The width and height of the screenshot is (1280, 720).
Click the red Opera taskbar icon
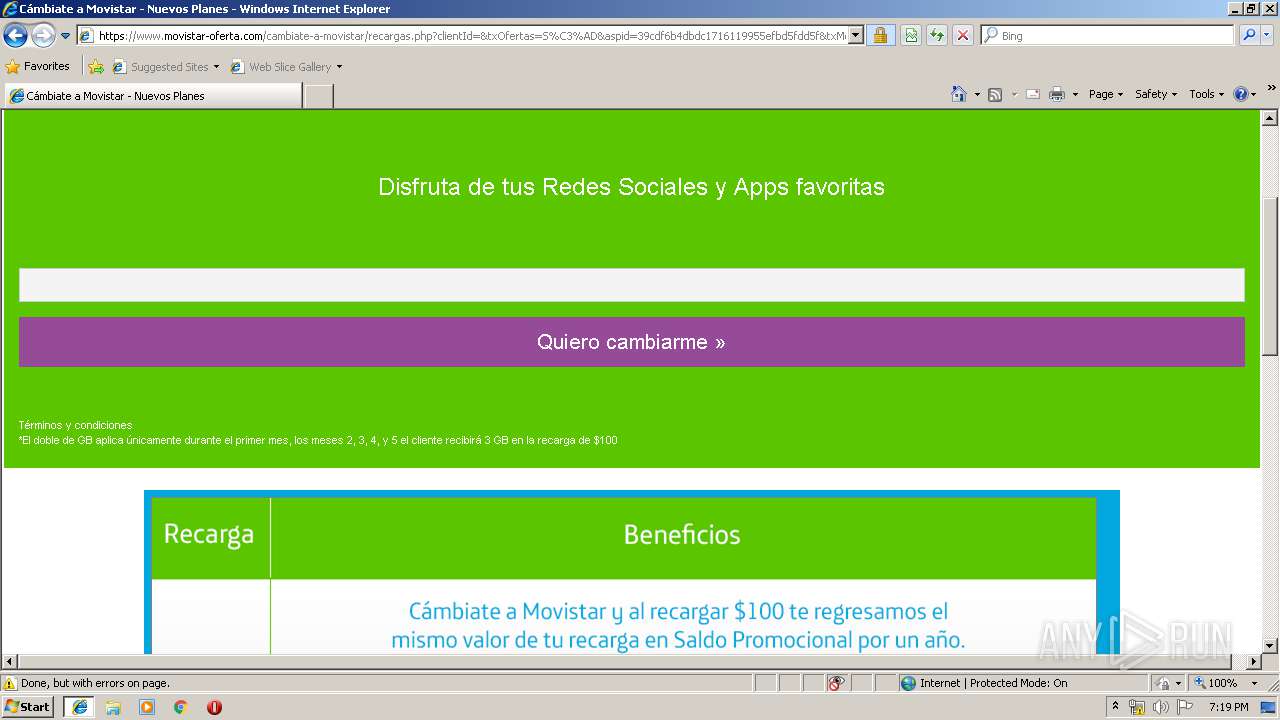(x=214, y=707)
